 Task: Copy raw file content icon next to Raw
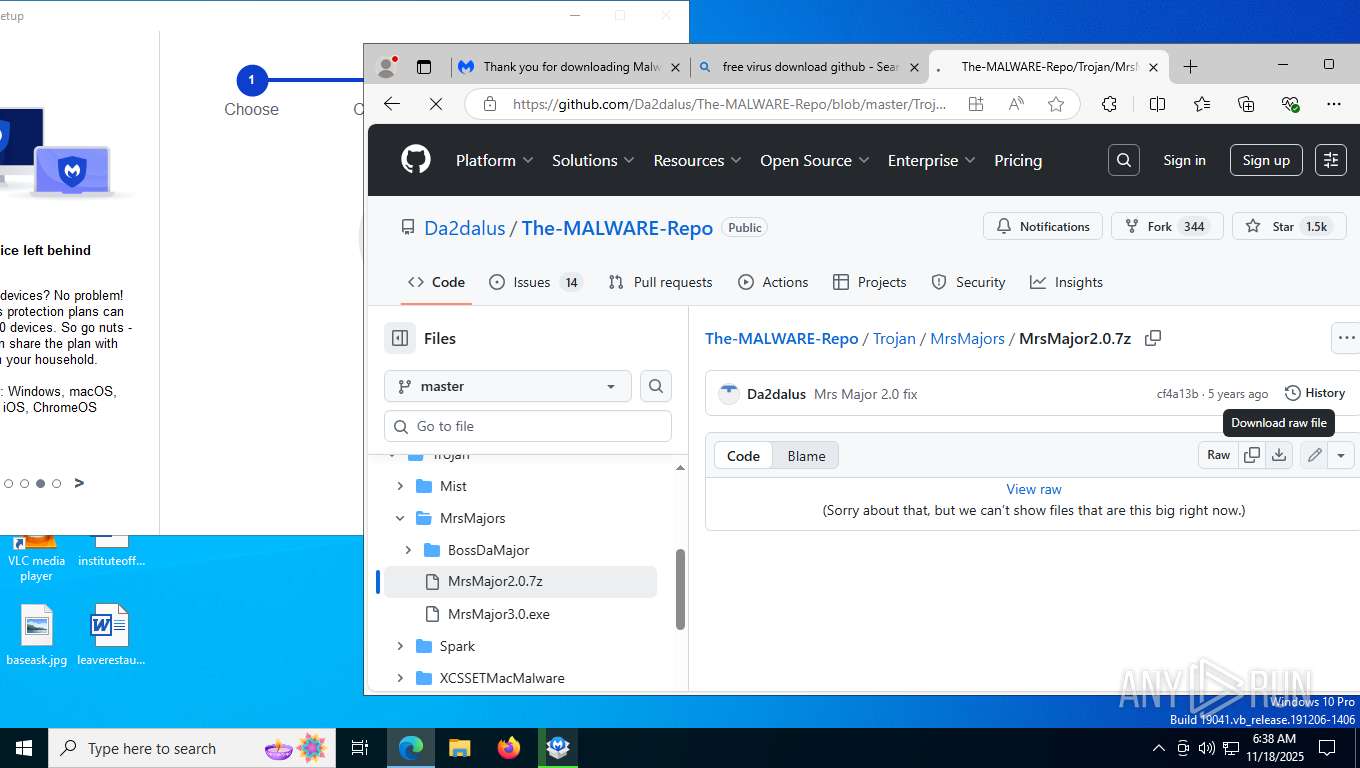coord(1252,455)
